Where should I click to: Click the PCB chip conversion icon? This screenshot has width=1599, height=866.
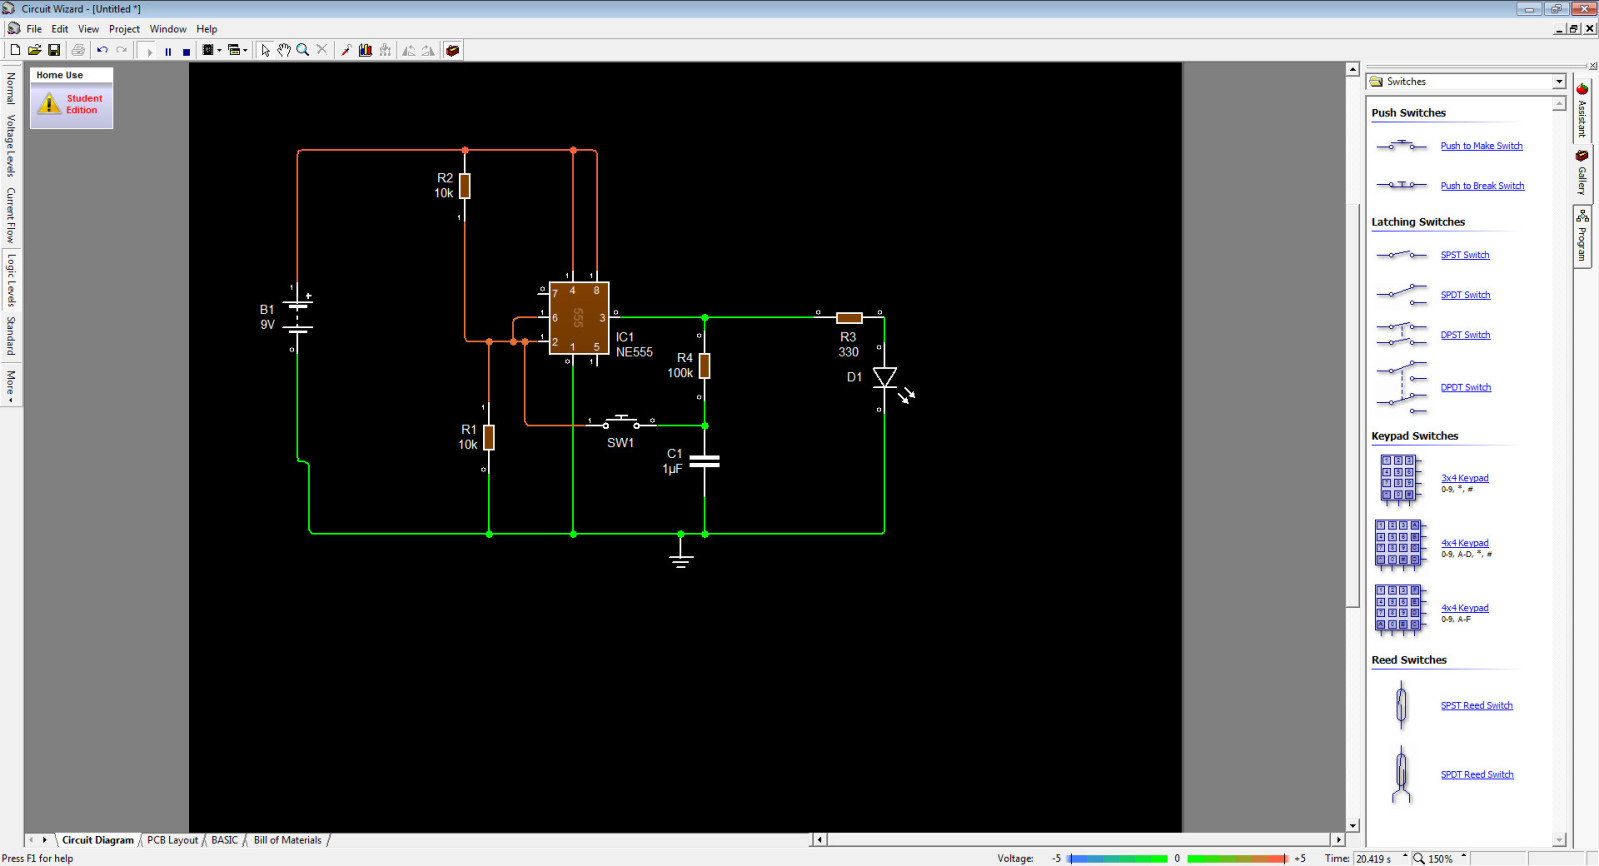[x=208, y=50]
